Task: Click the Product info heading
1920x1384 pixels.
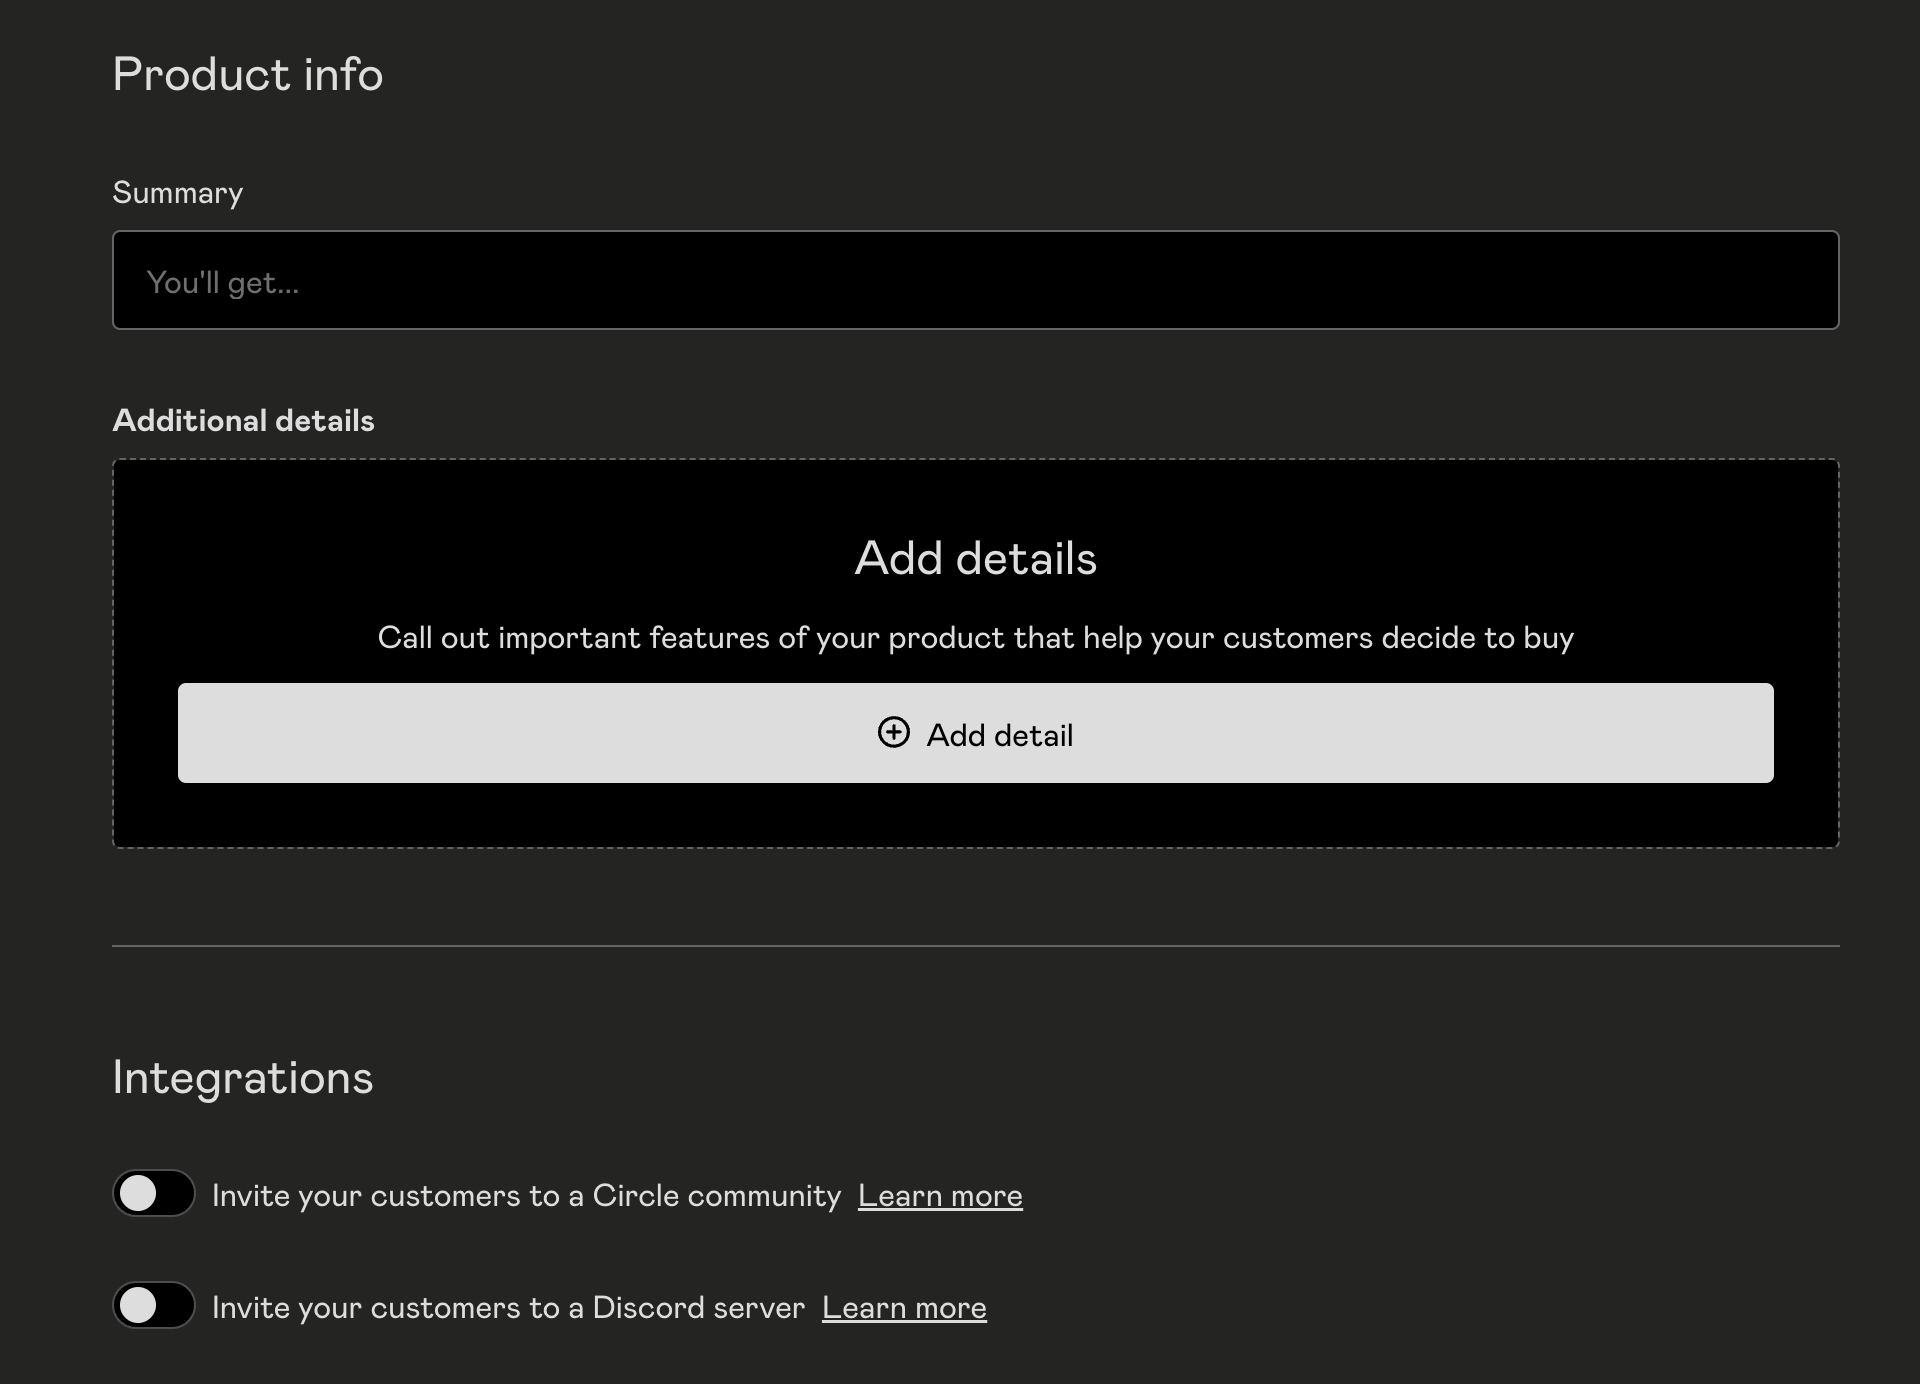Action: click(x=247, y=75)
